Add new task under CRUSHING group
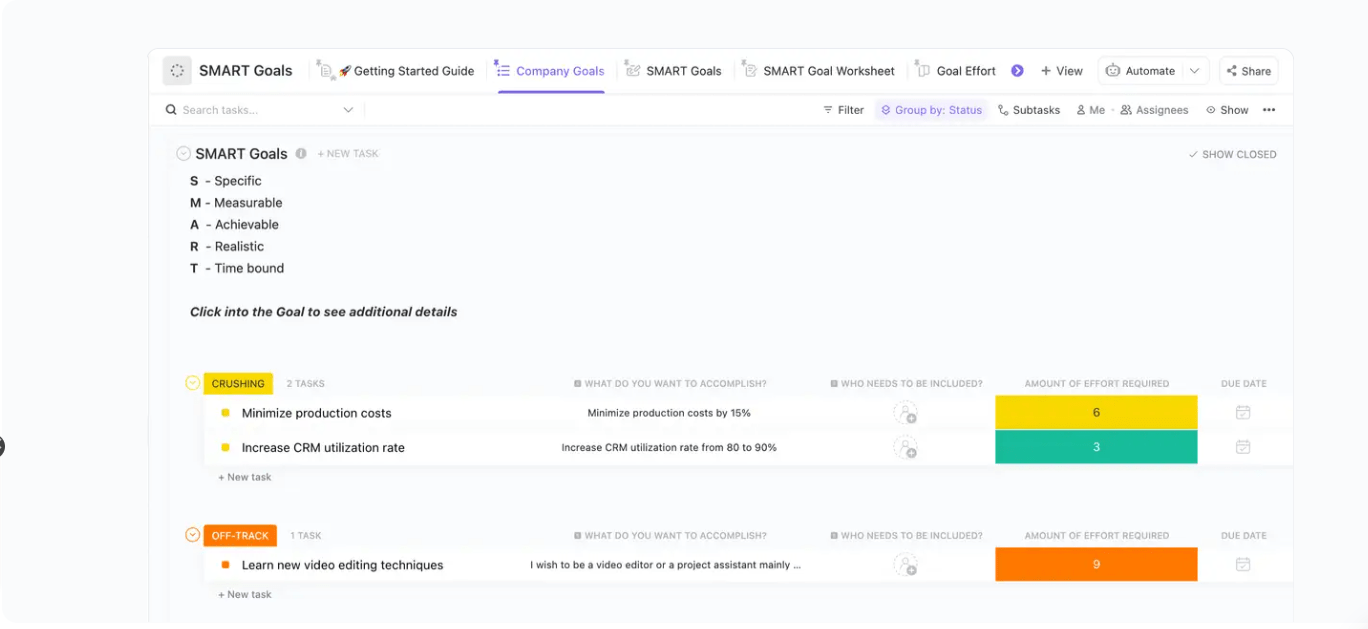 click(245, 477)
